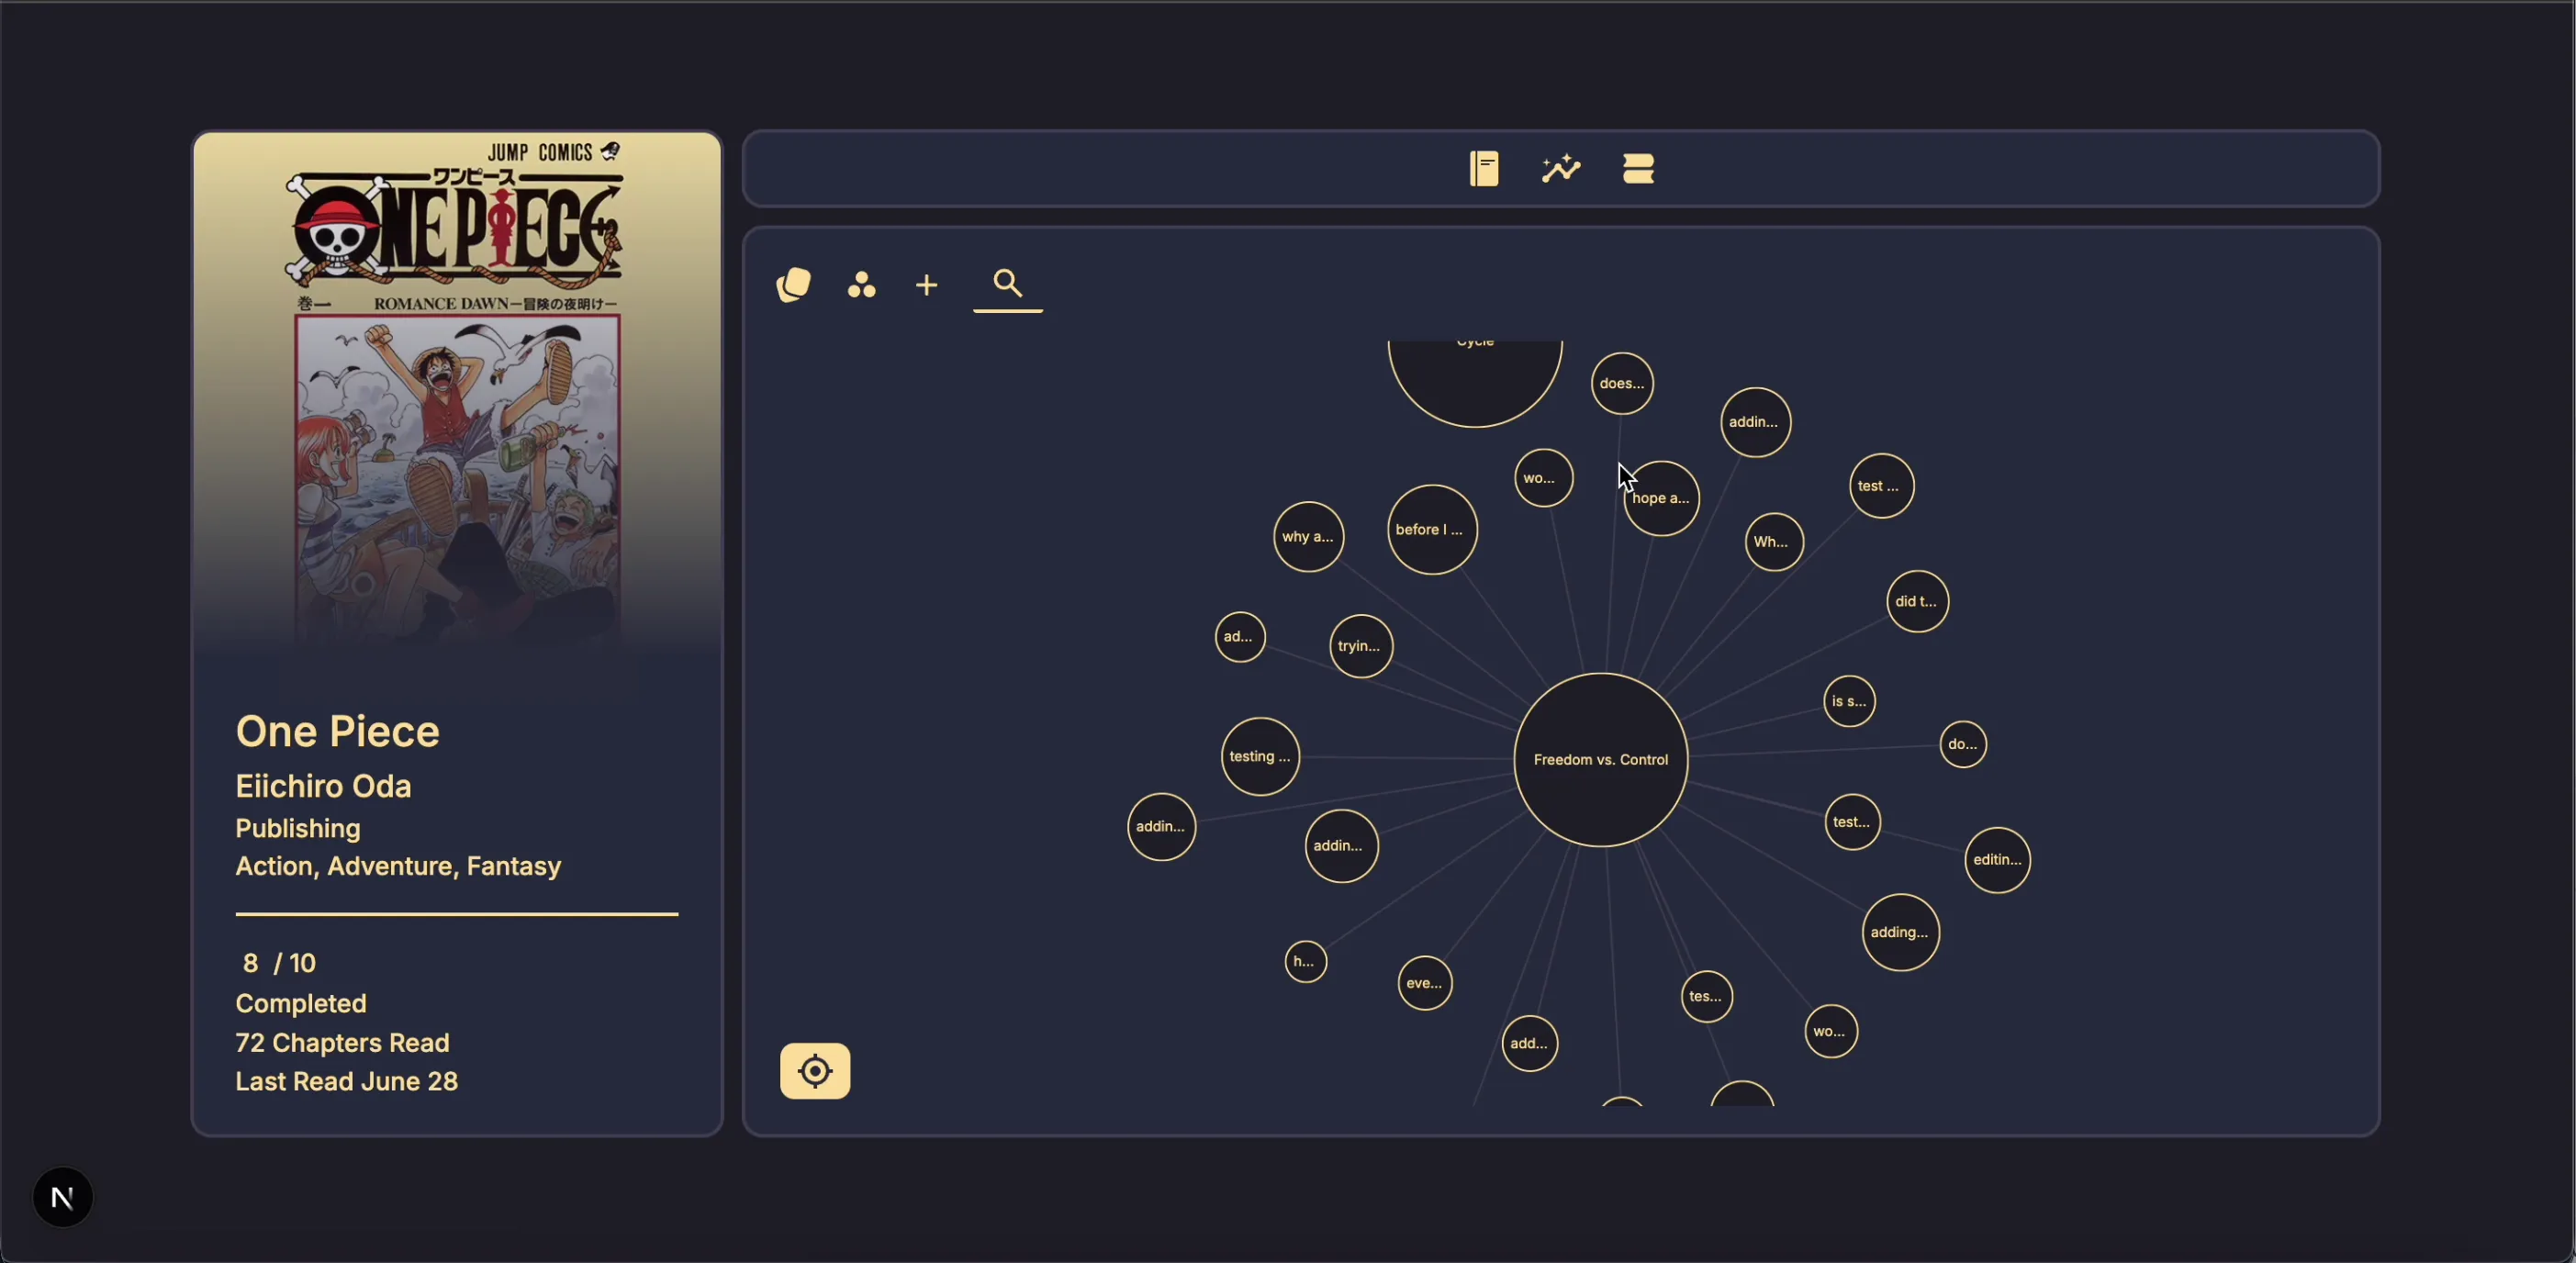Select the Freedom vs. Control central node

tap(1601, 760)
